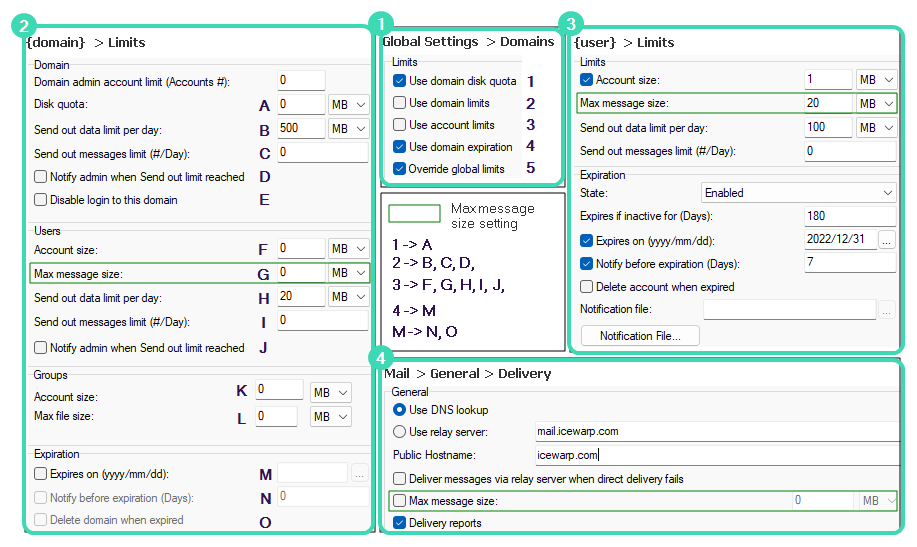917x547 pixels.
Task: Click the Public Hostname input field
Action: [x=715, y=455]
